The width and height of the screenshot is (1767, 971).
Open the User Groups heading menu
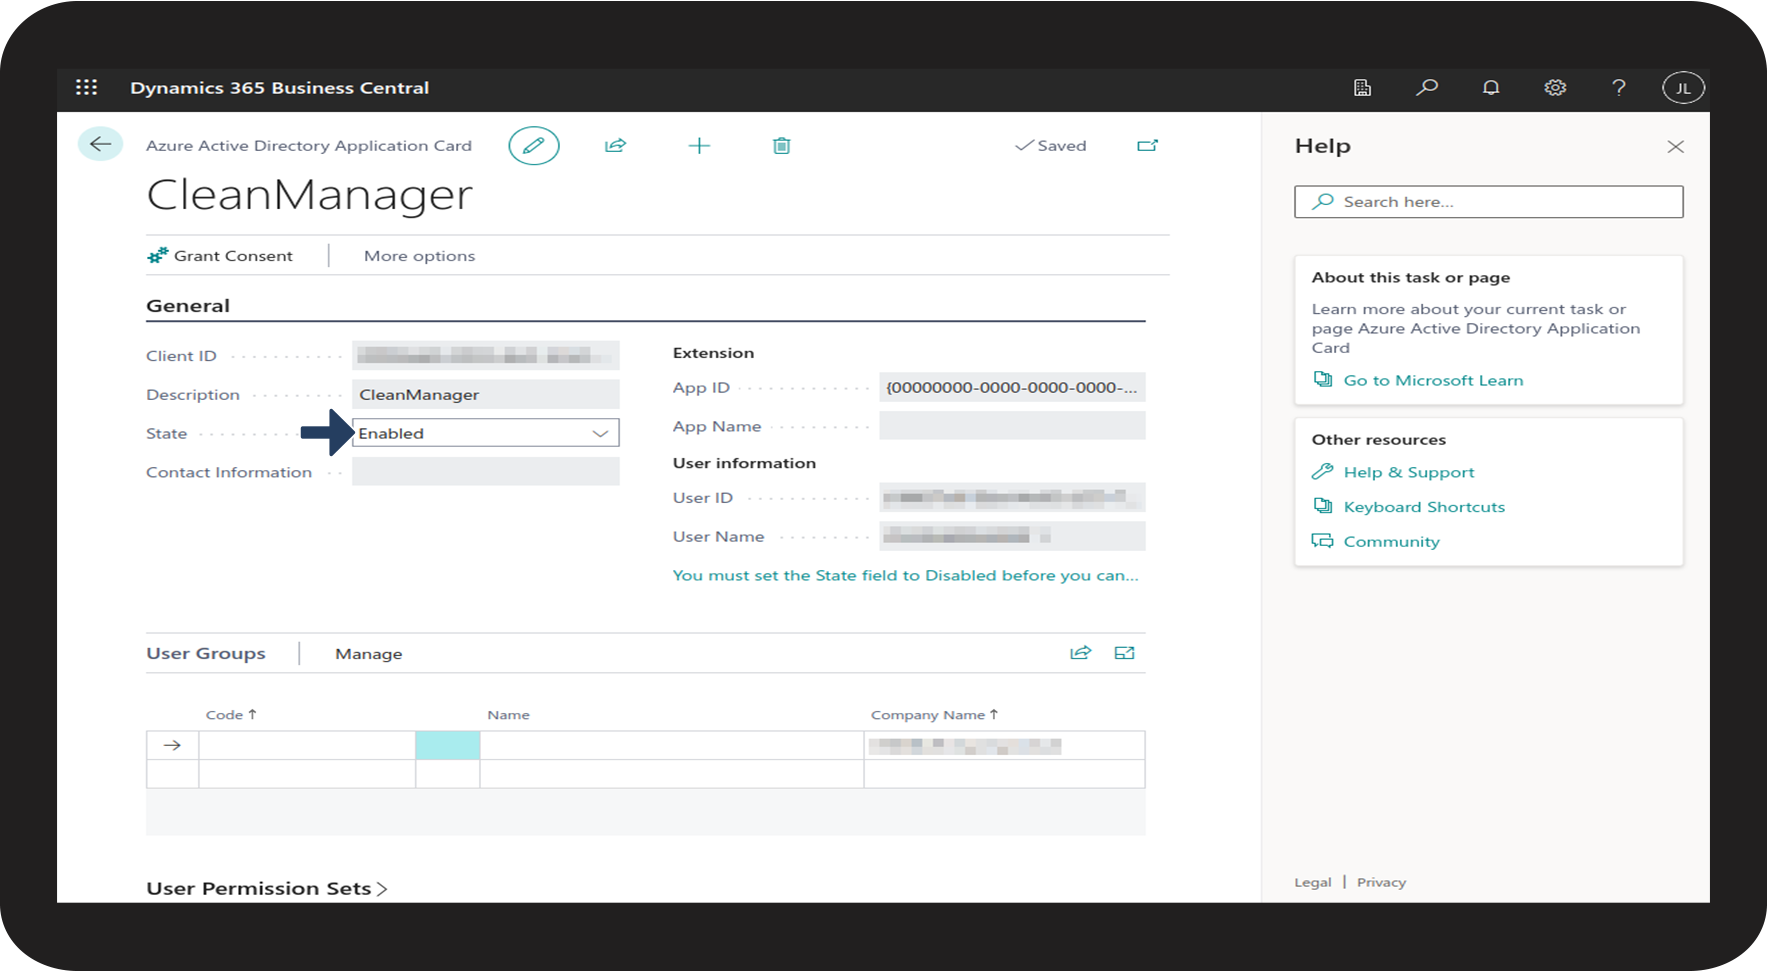tap(206, 653)
